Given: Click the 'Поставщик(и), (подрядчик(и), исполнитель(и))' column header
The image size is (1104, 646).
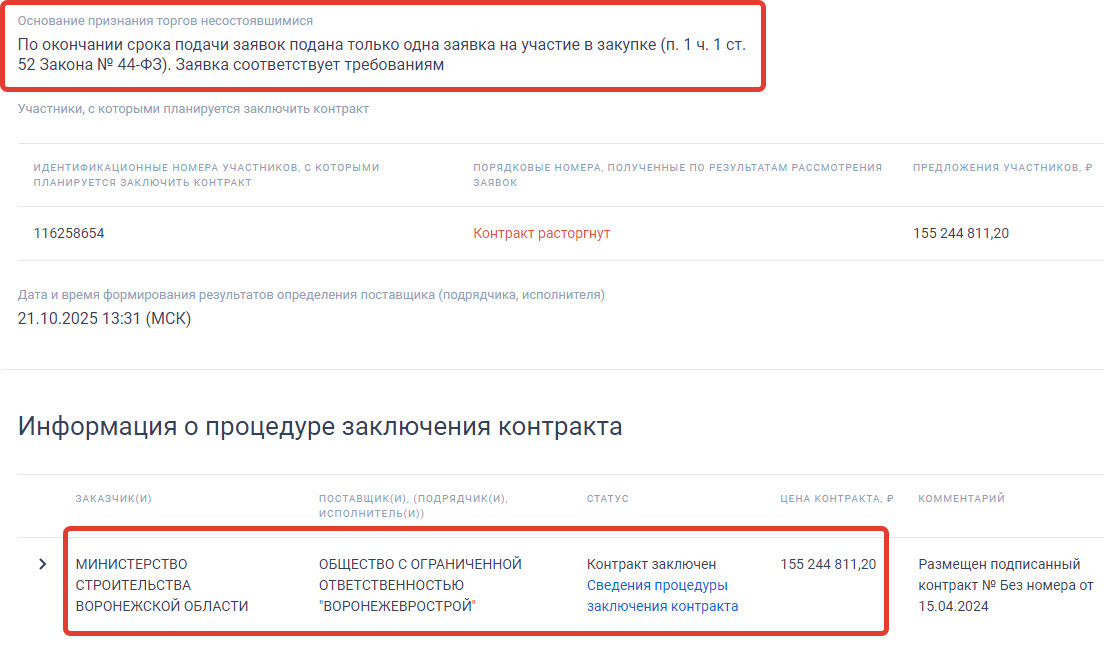Looking at the screenshot, I should (x=412, y=505).
